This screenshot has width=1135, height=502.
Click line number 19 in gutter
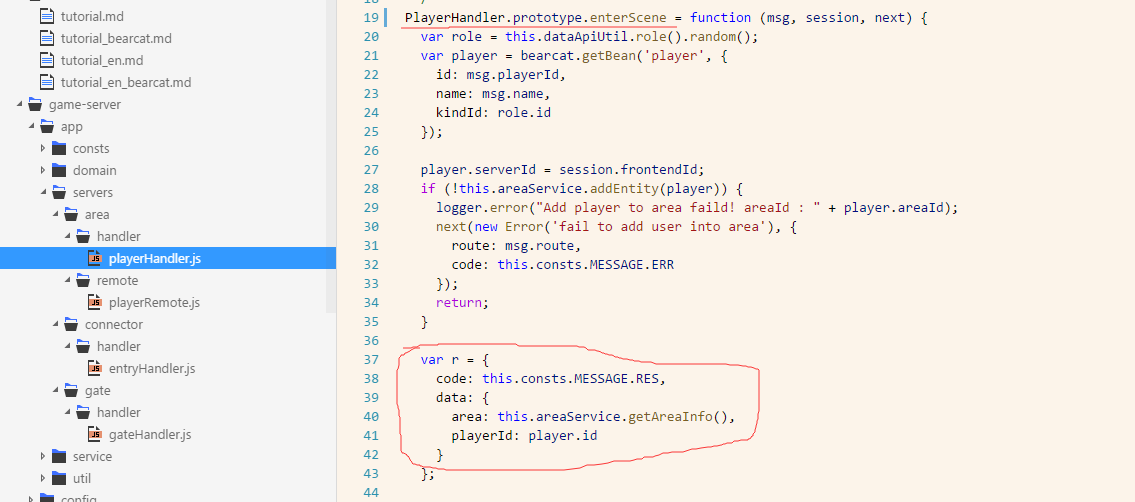[370, 17]
